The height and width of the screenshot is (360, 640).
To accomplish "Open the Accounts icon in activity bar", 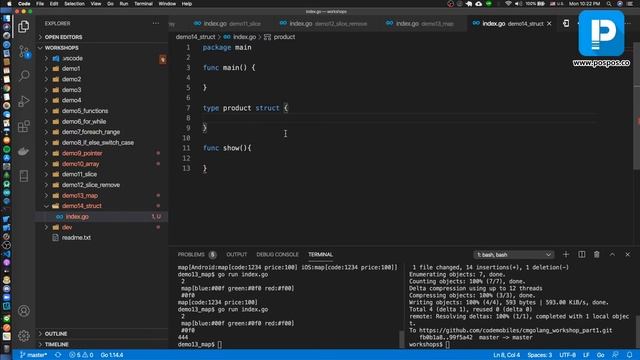I will click(x=24, y=311).
